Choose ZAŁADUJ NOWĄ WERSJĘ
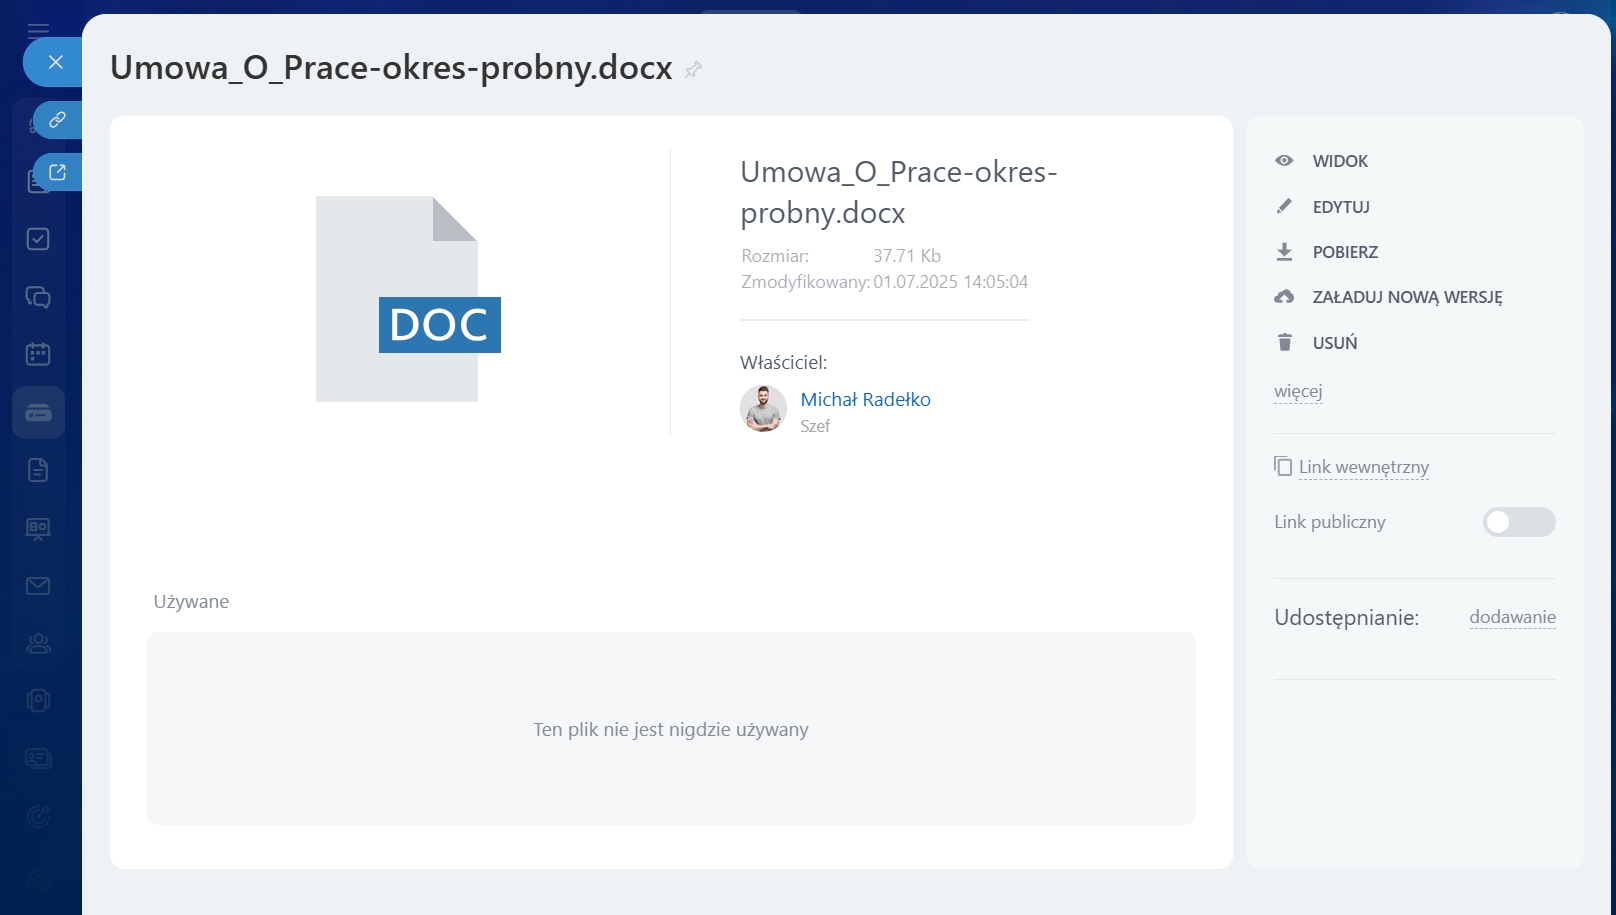 coord(1407,297)
